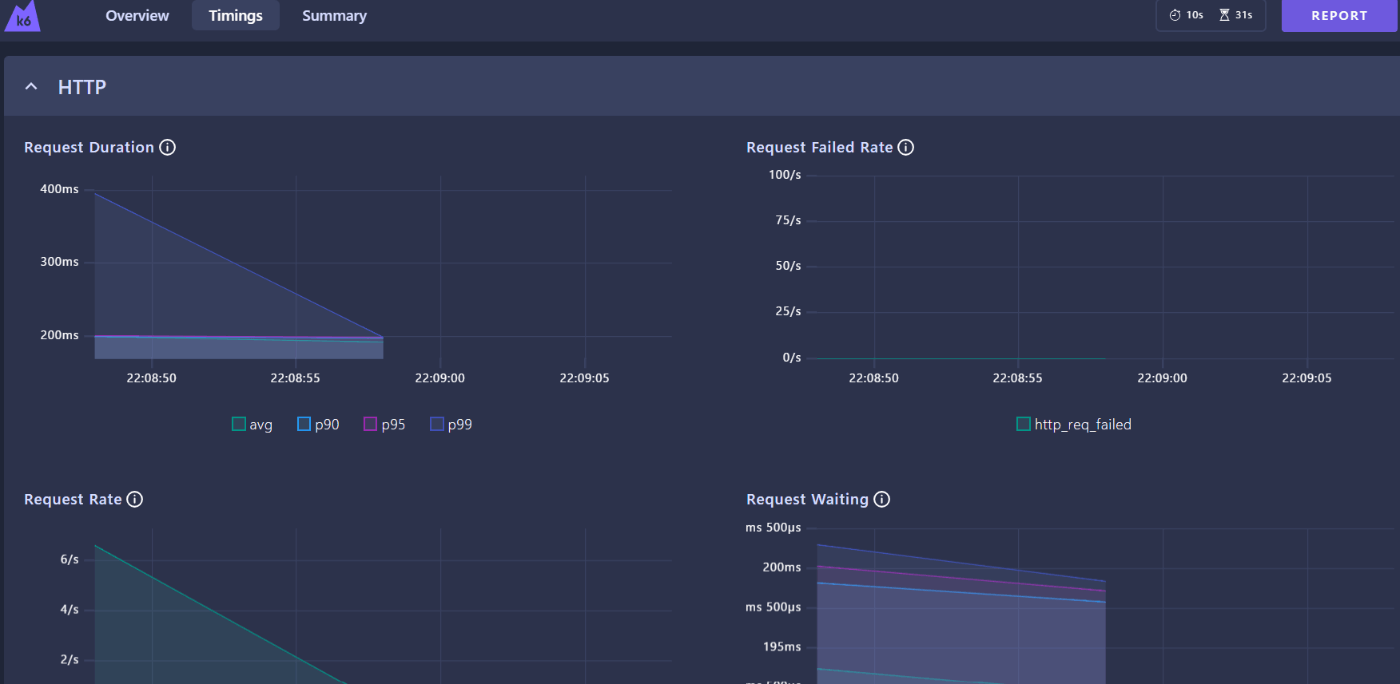Click the Request Duration chart title
The width and height of the screenshot is (1400, 684).
tap(89, 147)
